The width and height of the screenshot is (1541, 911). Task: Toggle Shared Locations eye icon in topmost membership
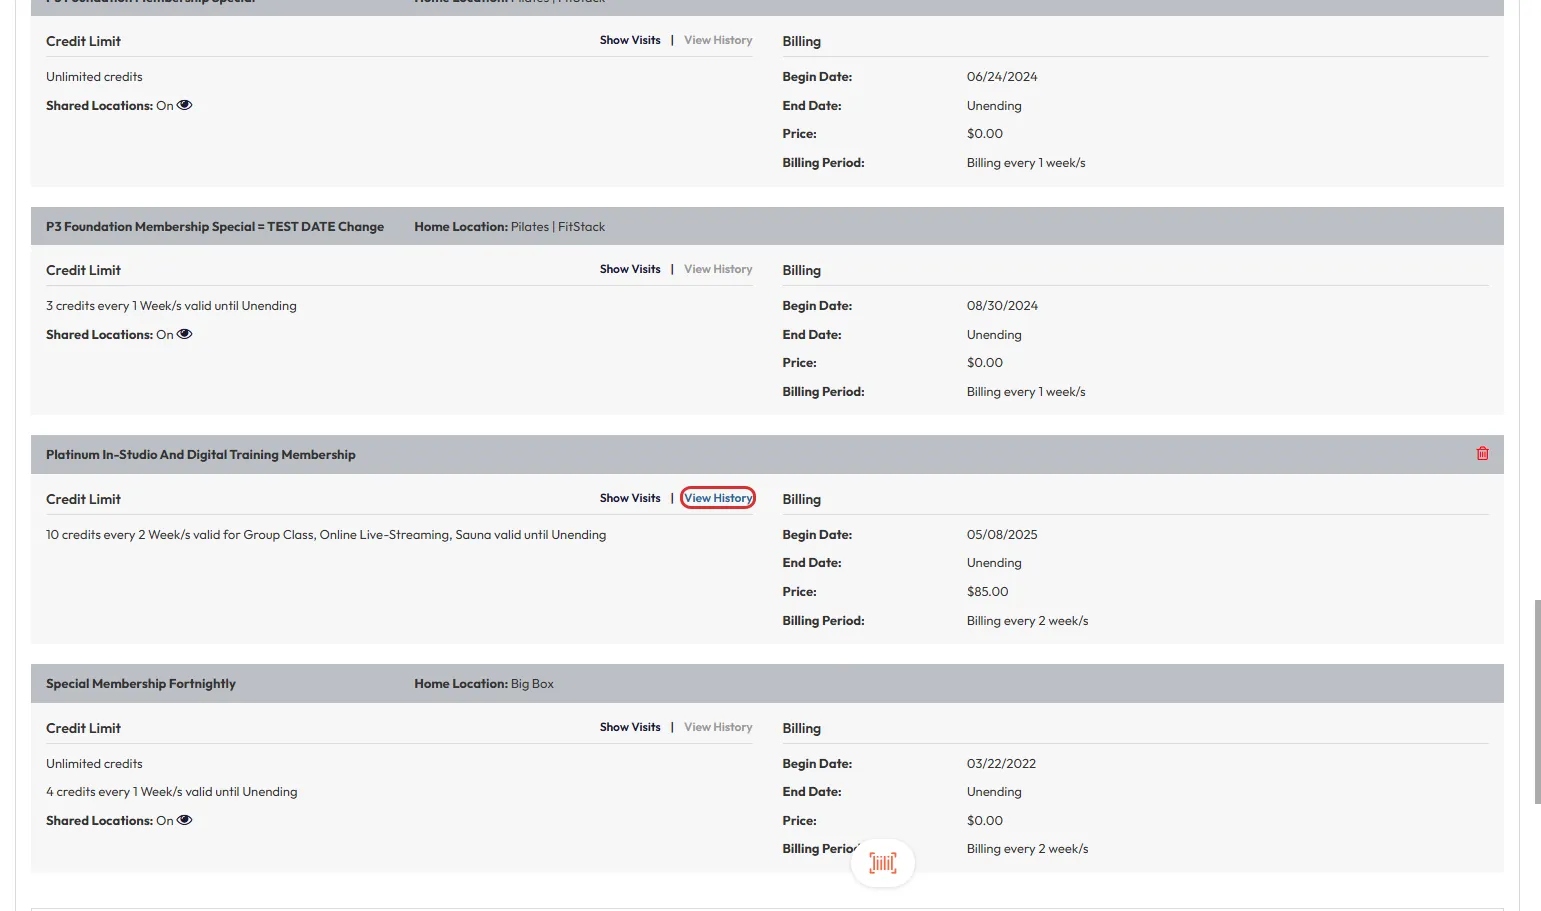185,105
